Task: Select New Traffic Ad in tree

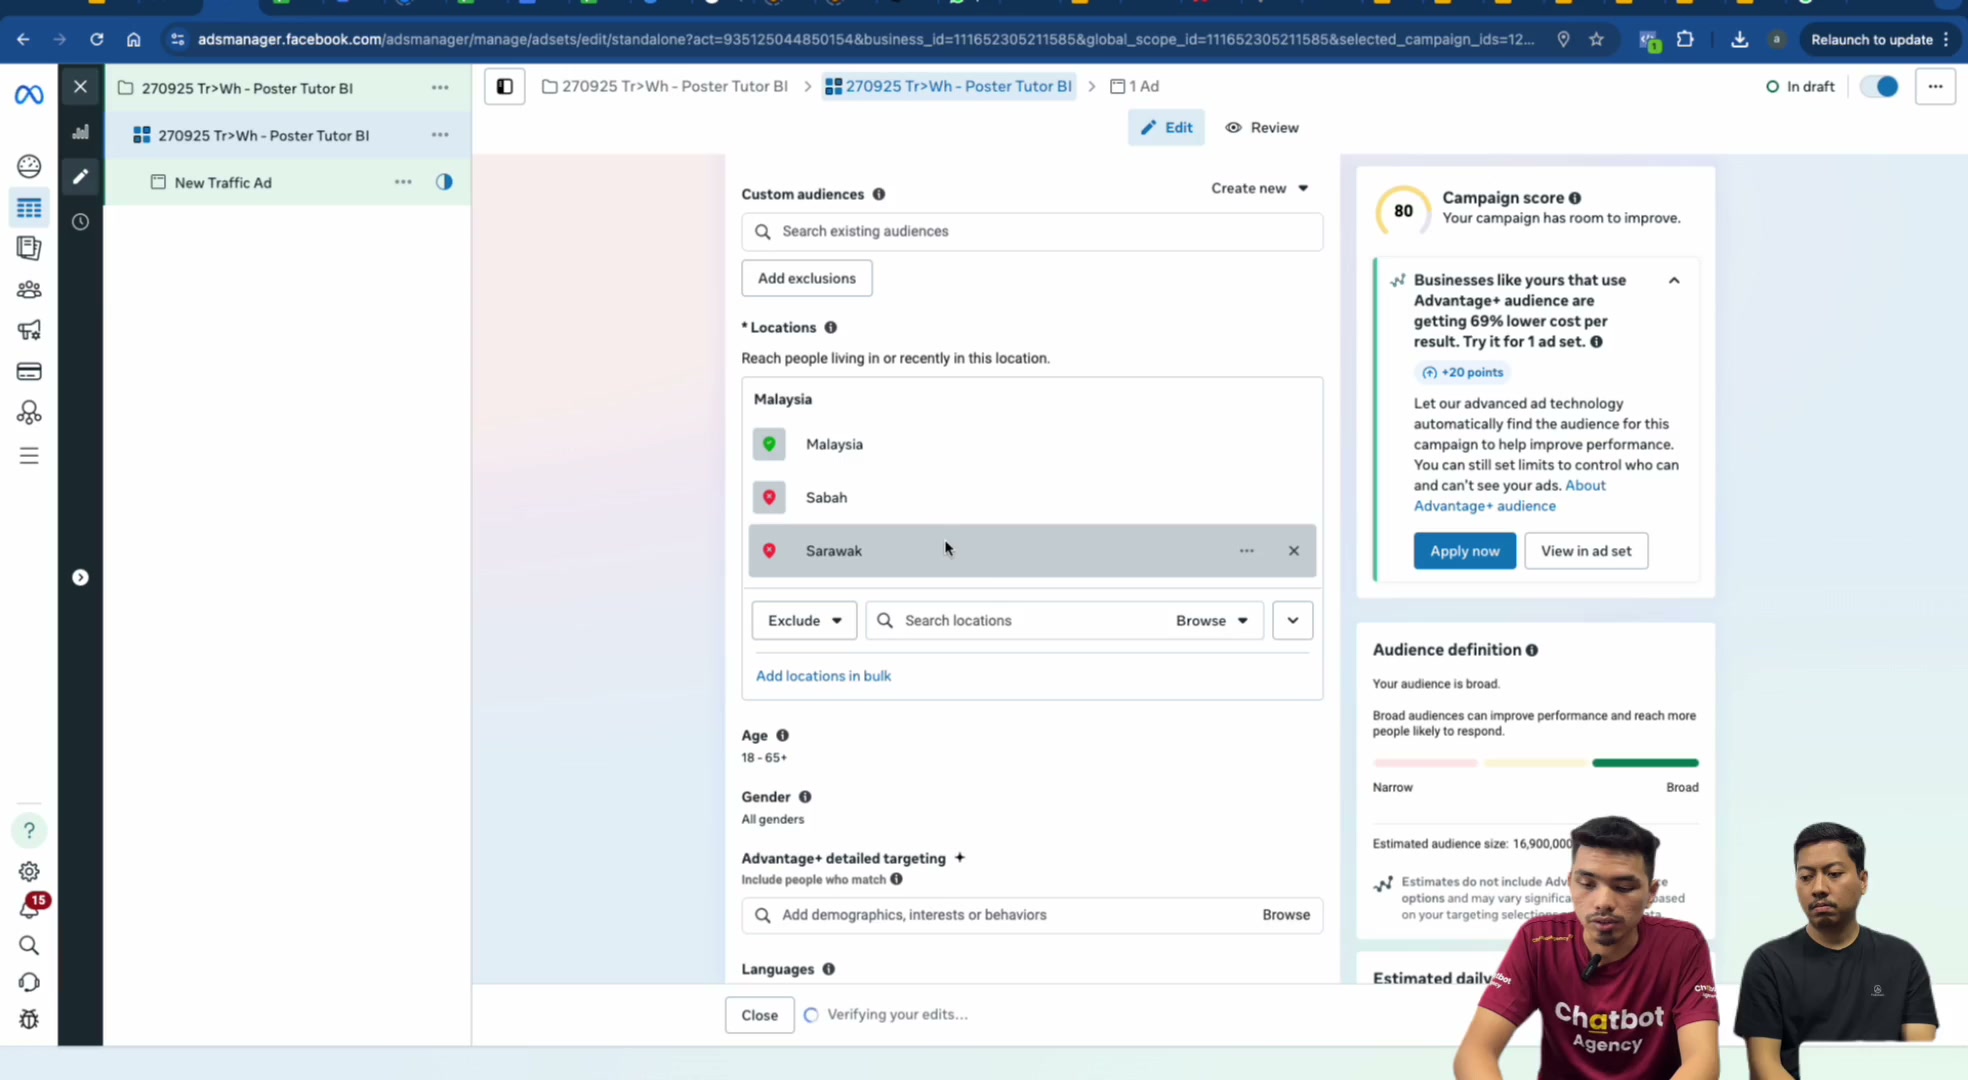Action: pos(223,183)
